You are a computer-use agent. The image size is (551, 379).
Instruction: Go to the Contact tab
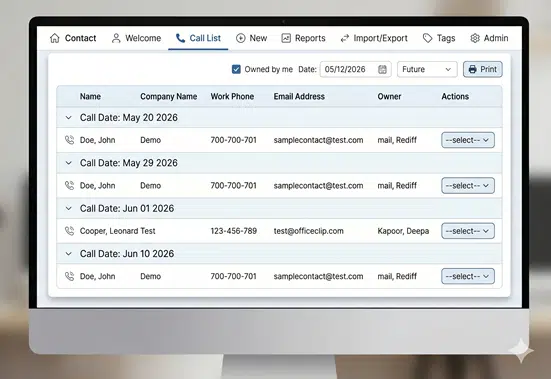pyautogui.click(x=73, y=38)
